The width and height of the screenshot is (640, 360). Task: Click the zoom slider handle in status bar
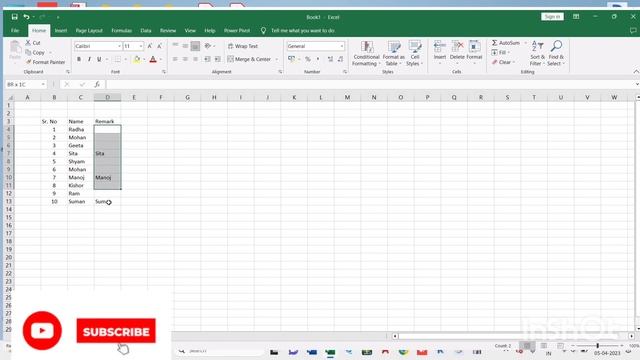coord(598,346)
